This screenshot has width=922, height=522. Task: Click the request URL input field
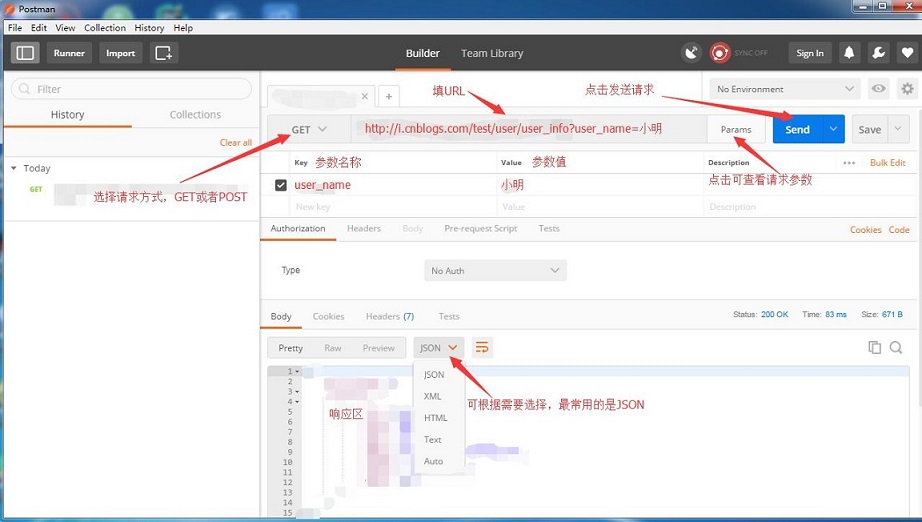(529, 129)
